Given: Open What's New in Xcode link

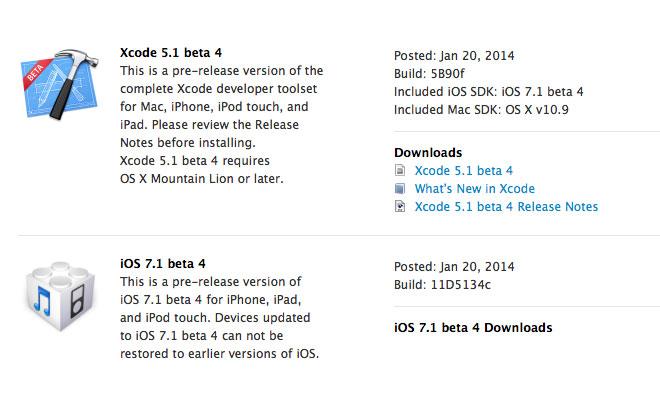Looking at the screenshot, I should coord(474,189).
